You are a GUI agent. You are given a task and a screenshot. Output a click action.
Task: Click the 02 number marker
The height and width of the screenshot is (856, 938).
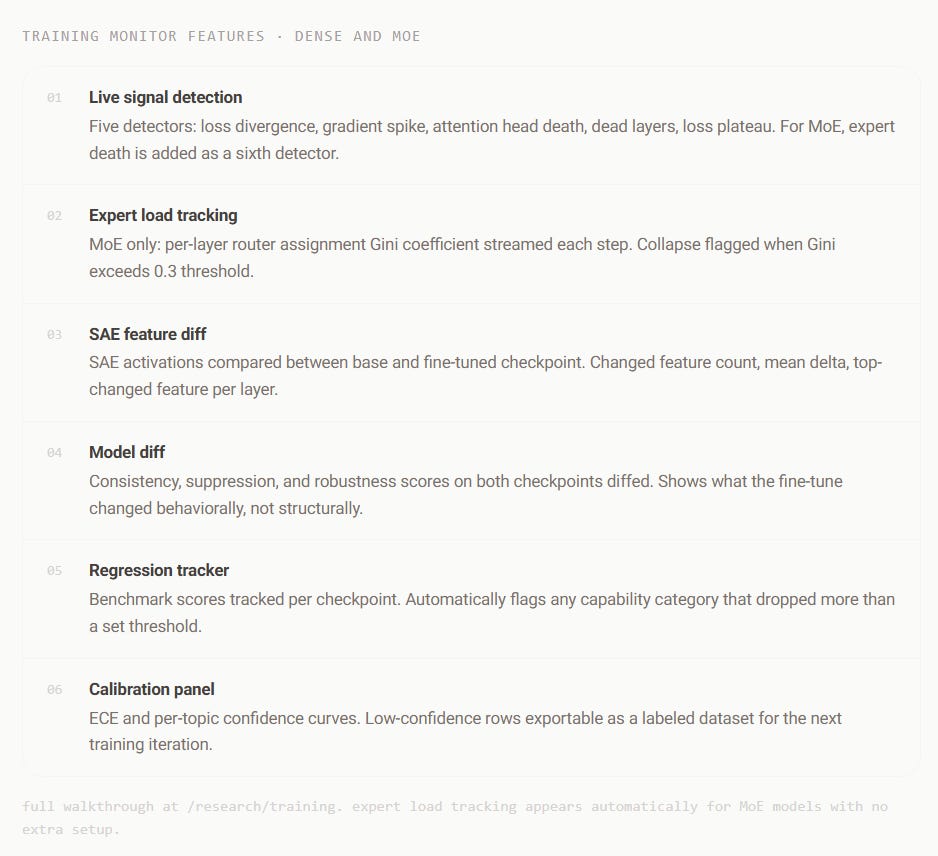[54, 215]
